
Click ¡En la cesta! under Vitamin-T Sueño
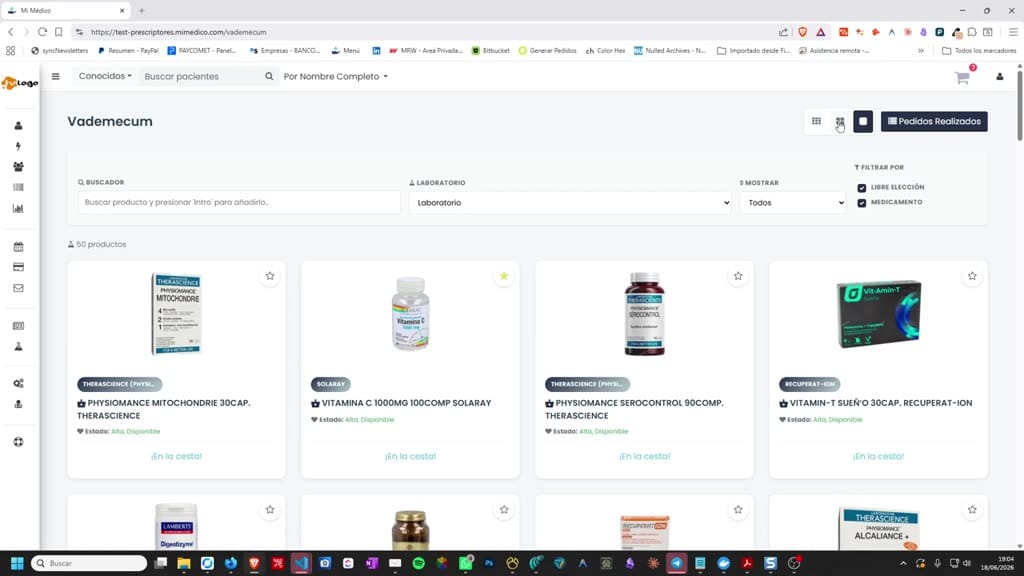(878, 456)
